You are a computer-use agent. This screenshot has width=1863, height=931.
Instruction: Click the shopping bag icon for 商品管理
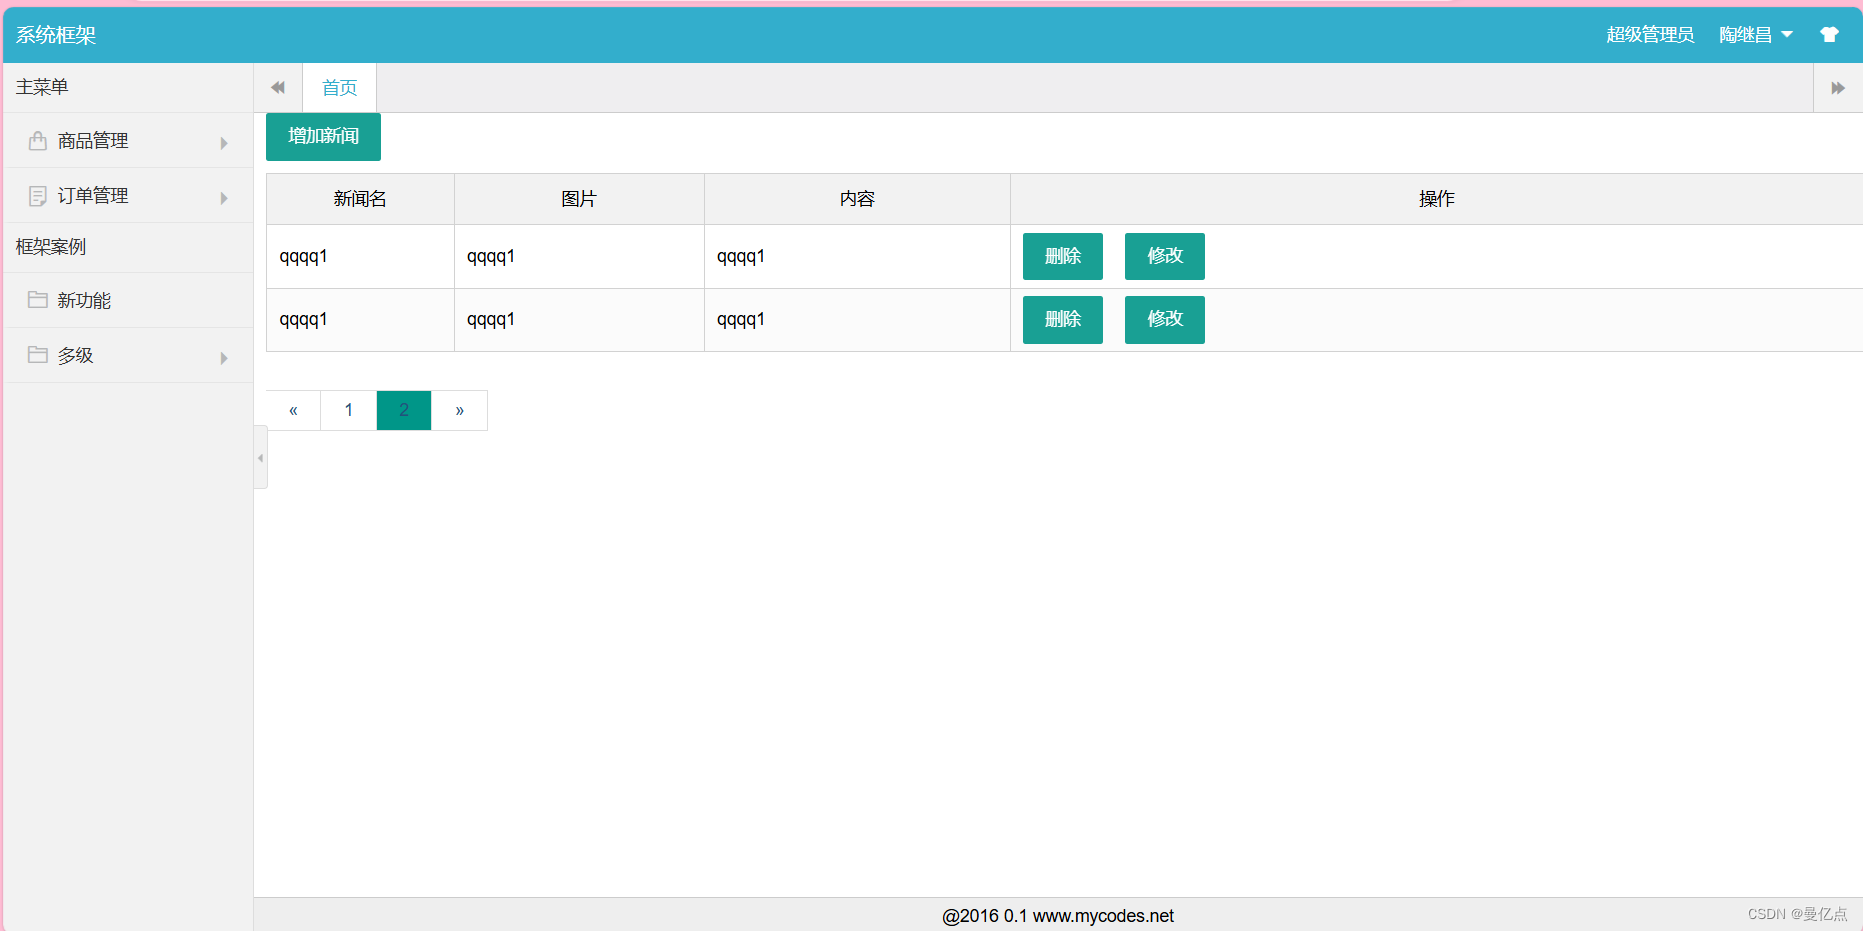[x=38, y=141]
